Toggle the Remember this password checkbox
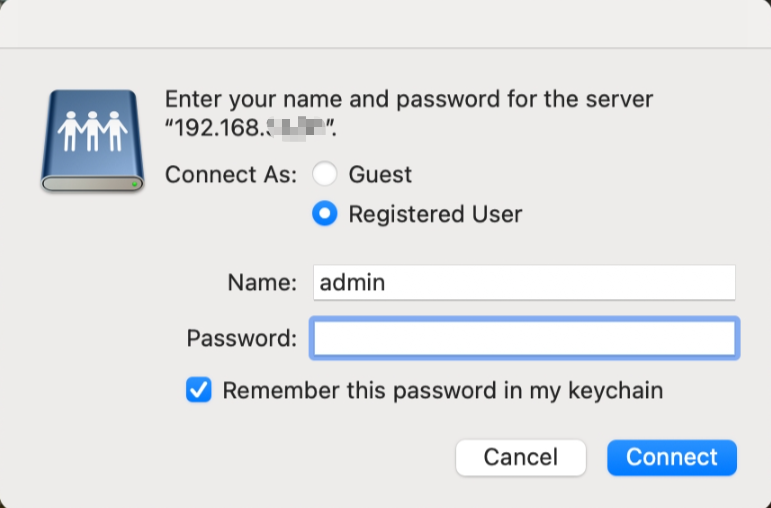 pos(199,390)
